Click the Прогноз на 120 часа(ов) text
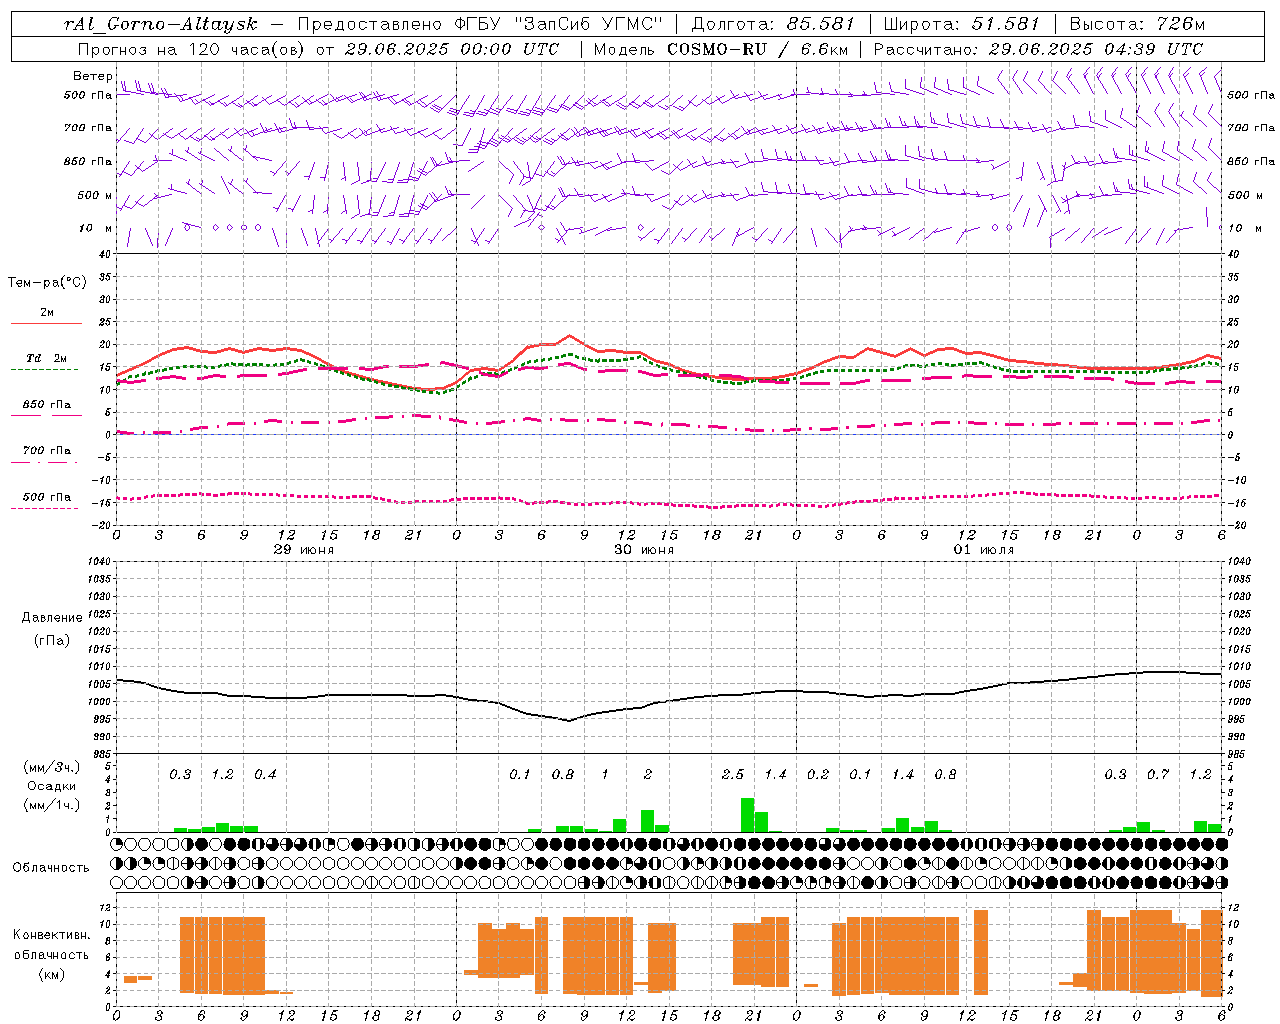Image resolution: width=1280 pixels, height=1024 pixels. coord(192,49)
